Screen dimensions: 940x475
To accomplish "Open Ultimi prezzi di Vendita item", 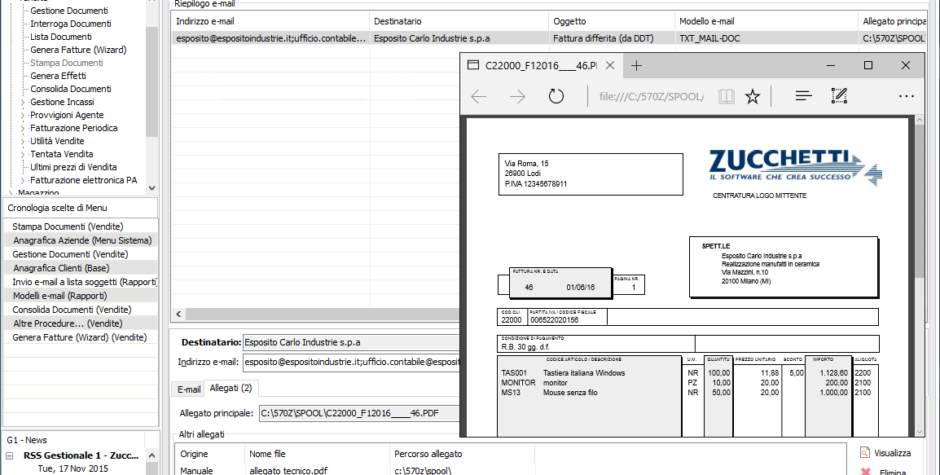I will pyautogui.click(x=73, y=167).
